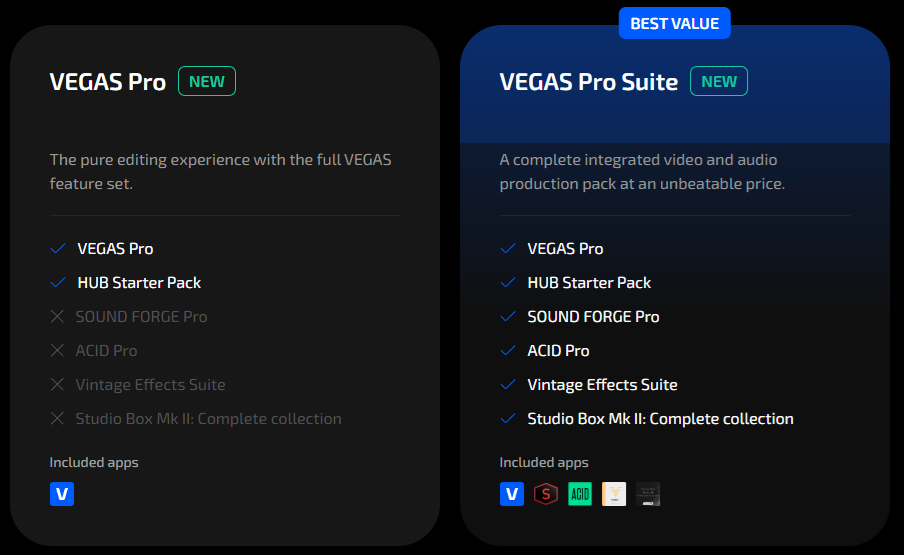Screen dimensions: 904x555
Task: Click Studio Box Mk II feature in Suite list
Action: coord(660,419)
